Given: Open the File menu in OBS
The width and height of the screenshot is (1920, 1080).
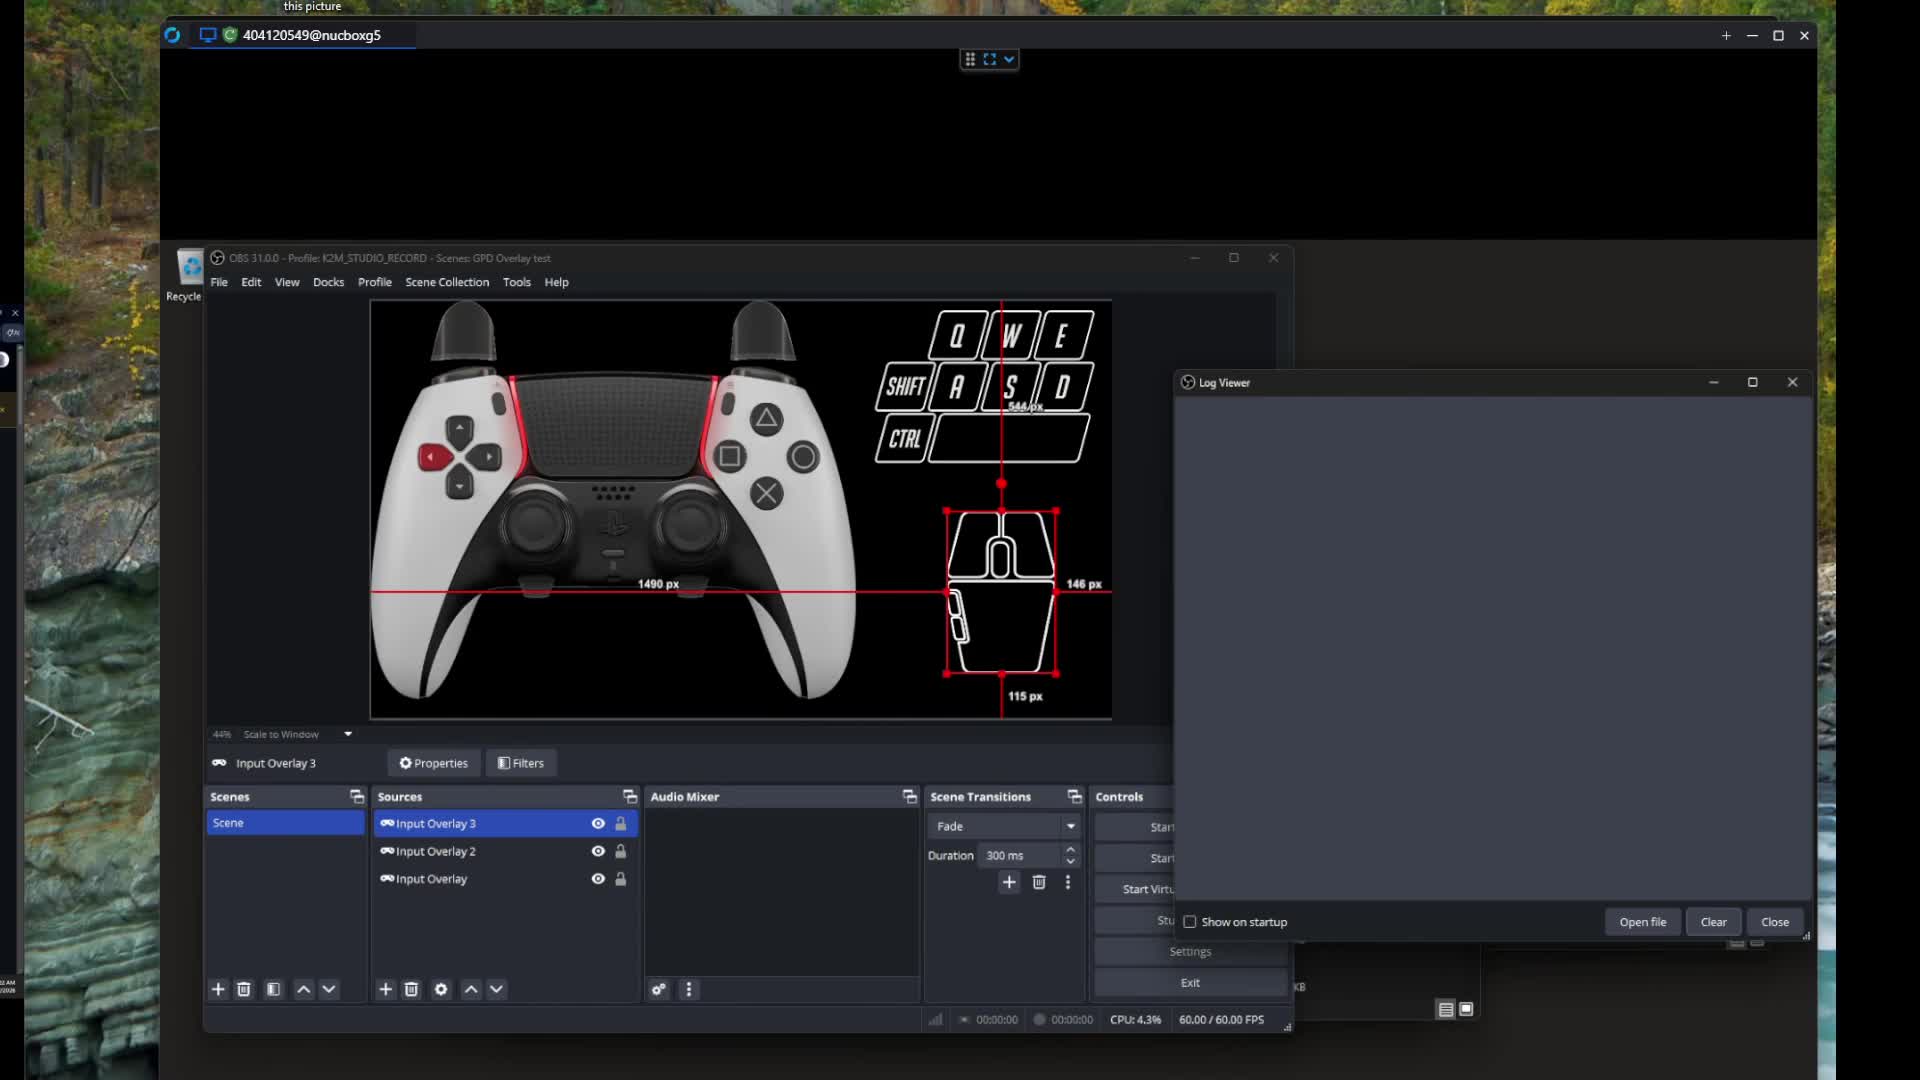Looking at the screenshot, I should tap(219, 282).
